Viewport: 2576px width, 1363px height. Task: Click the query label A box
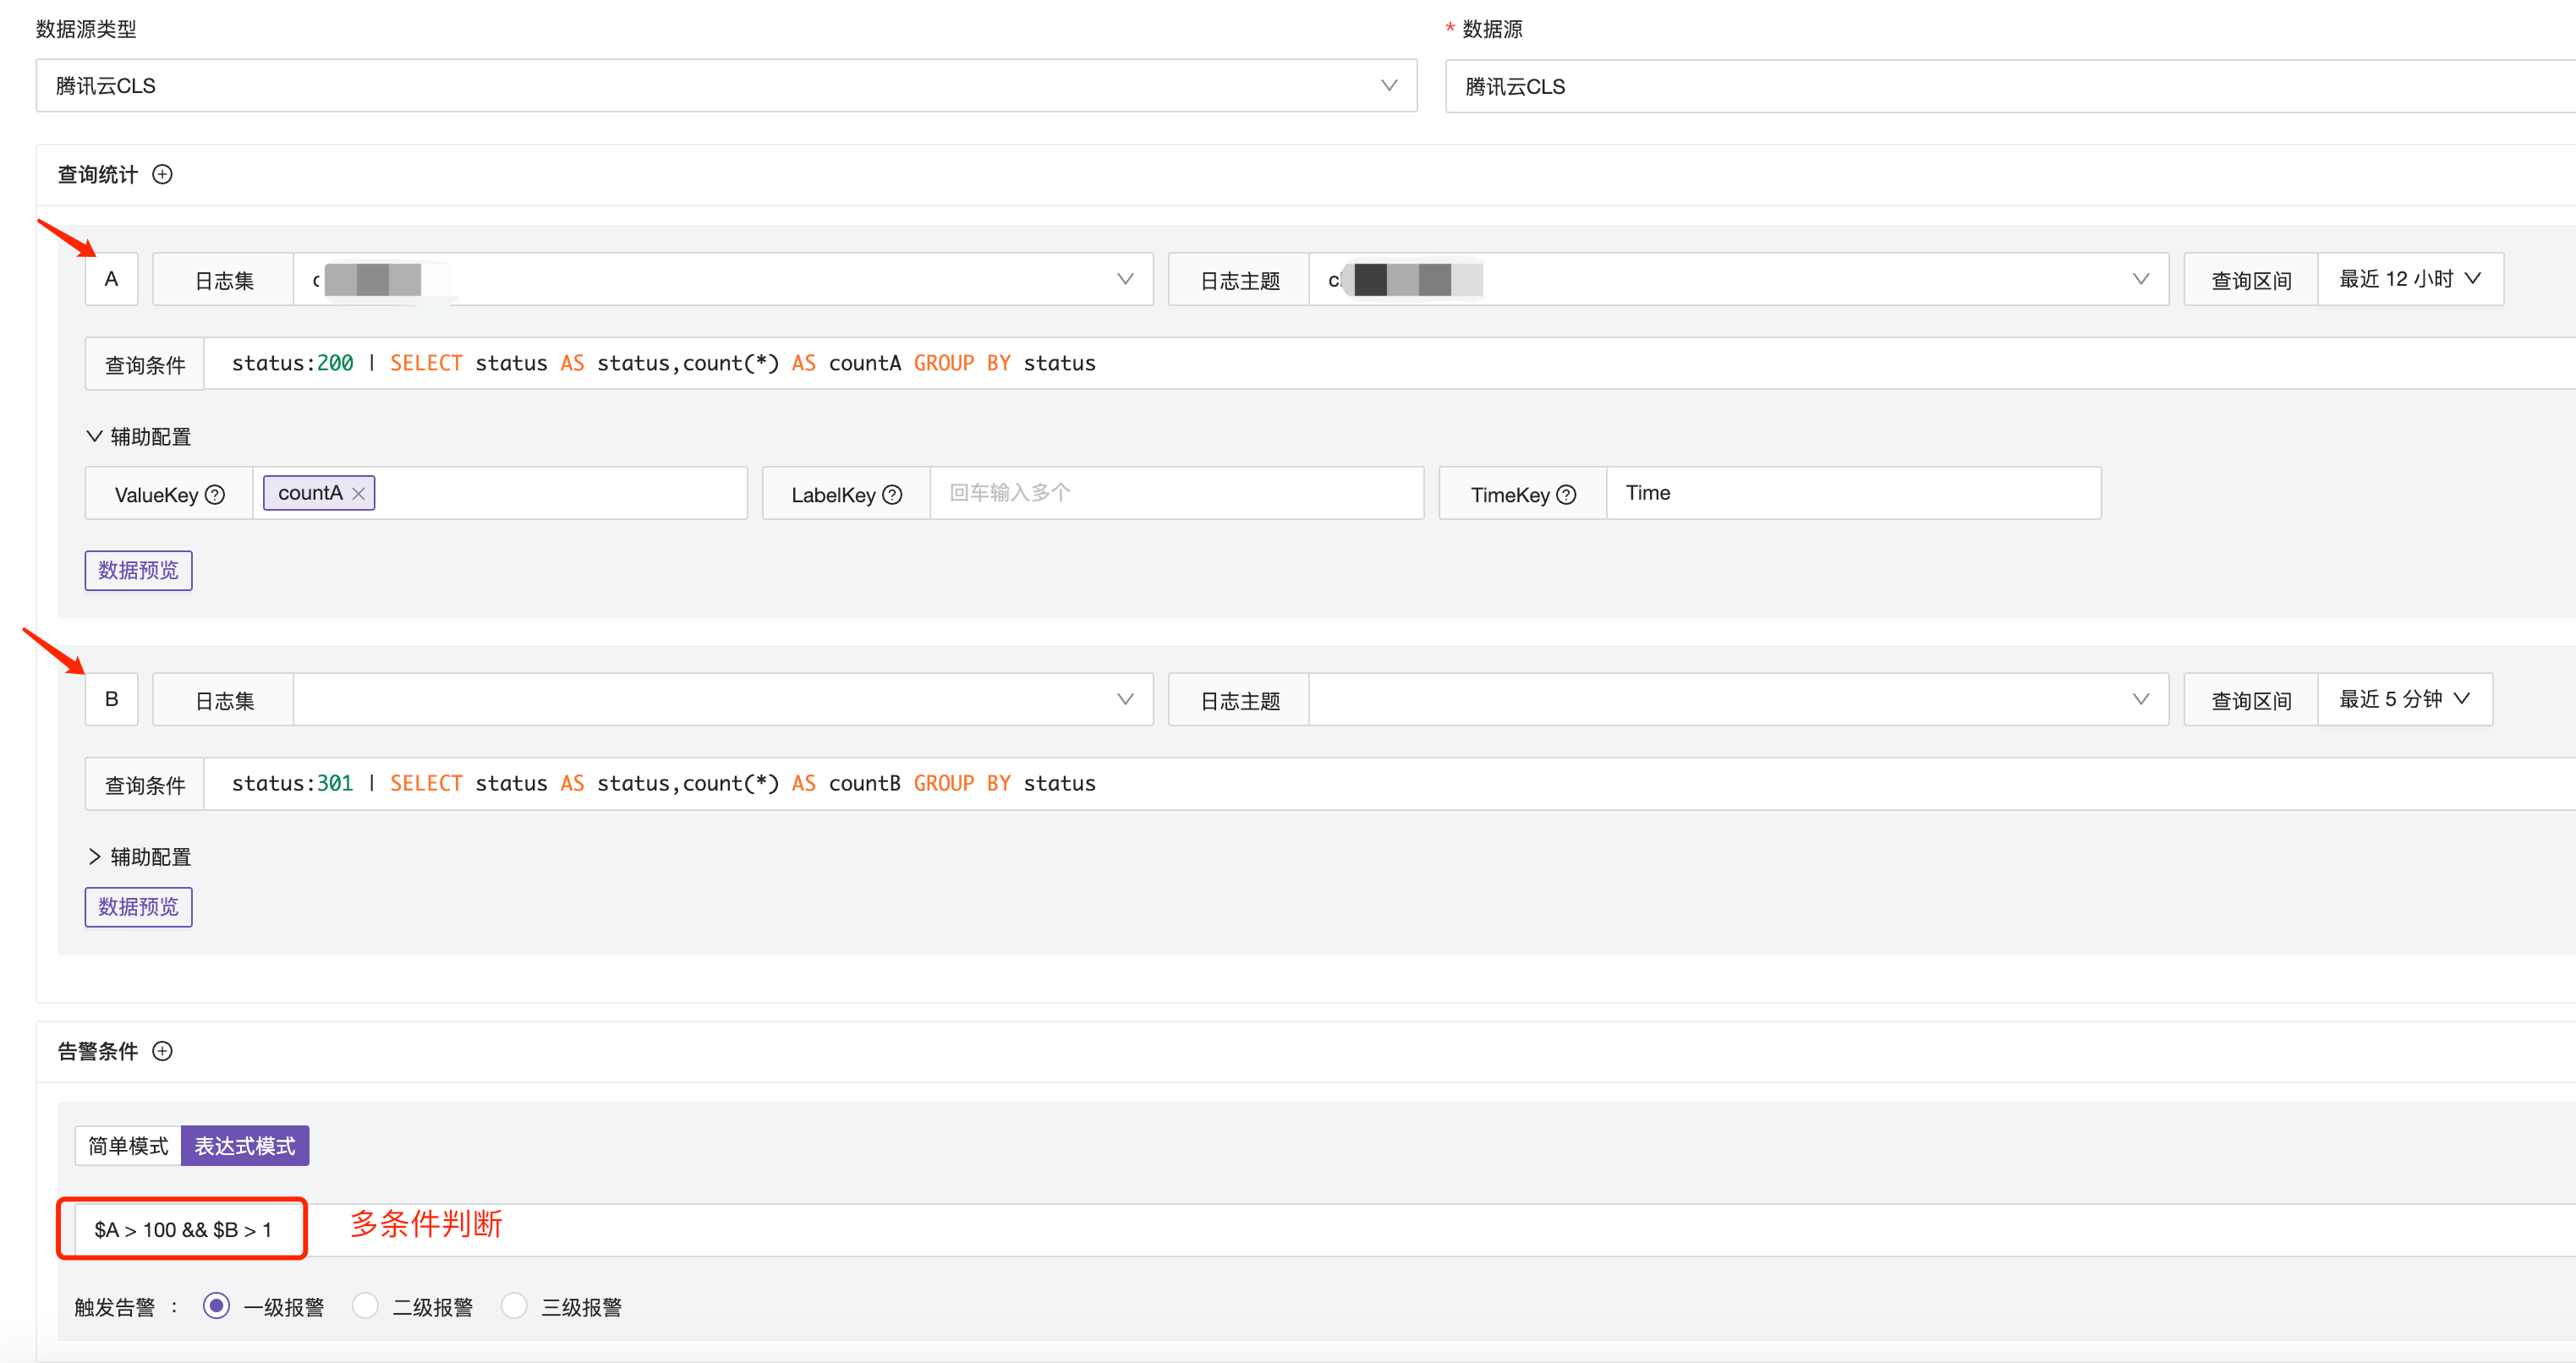pyautogui.click(x=111, y=279)
